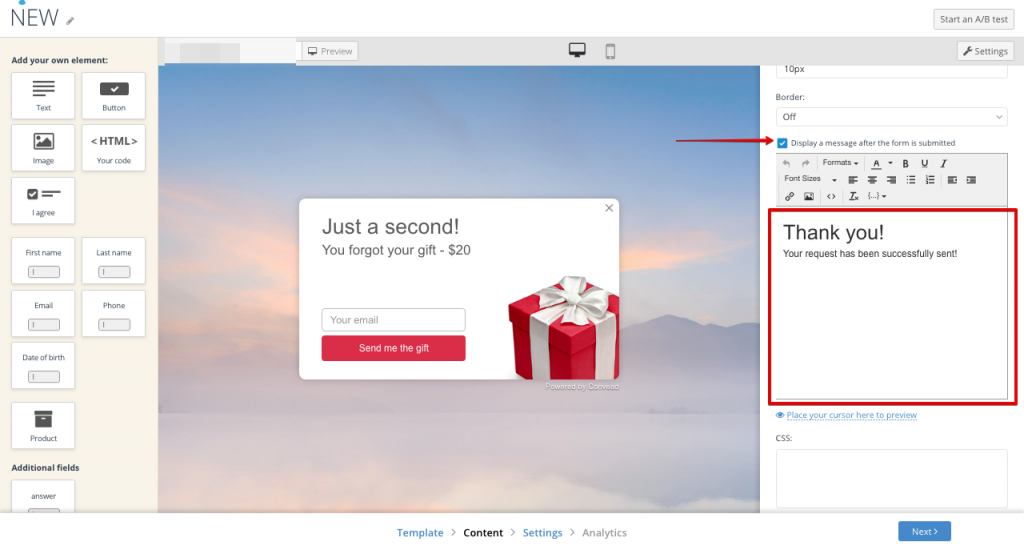The height and width of the screenshot is (550, 1024).
Task: Open the text color picker arrow
Action: point(890,163)
